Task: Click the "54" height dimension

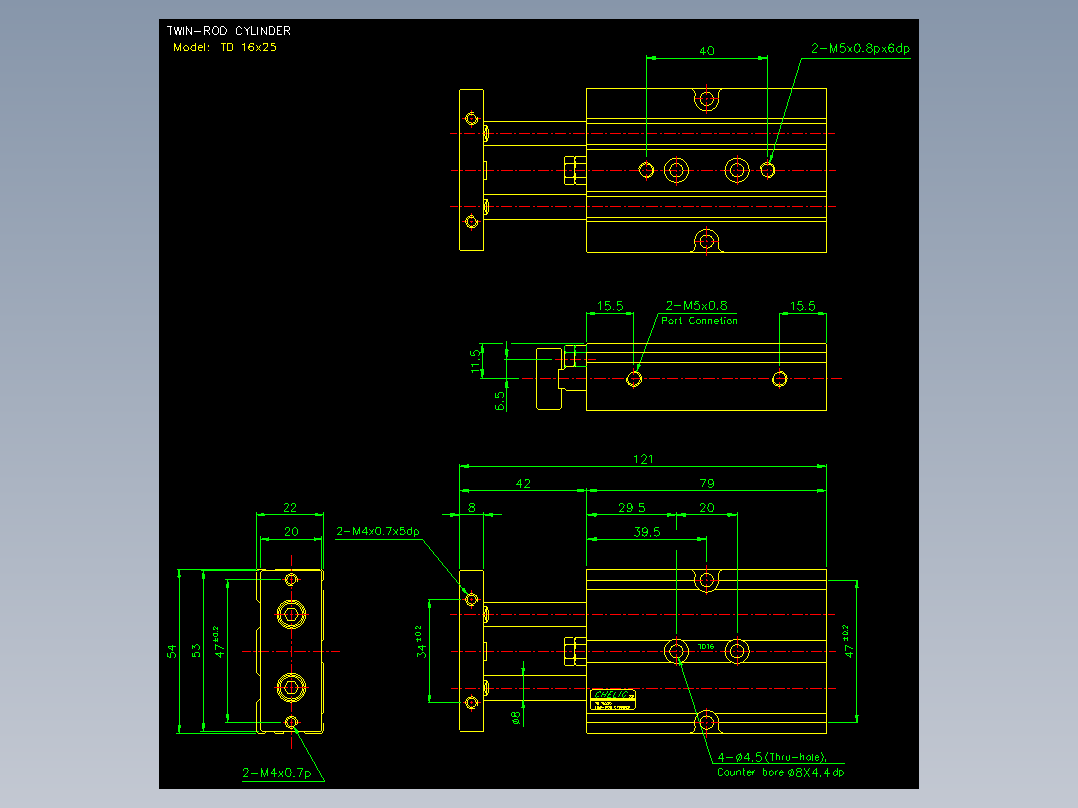Action: coord(172,651)
